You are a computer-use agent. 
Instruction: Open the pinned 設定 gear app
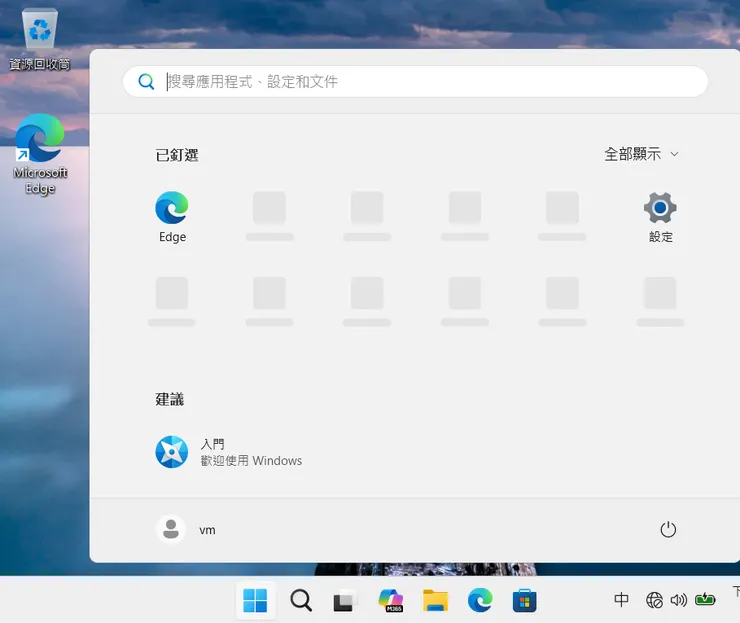[660, 217]
